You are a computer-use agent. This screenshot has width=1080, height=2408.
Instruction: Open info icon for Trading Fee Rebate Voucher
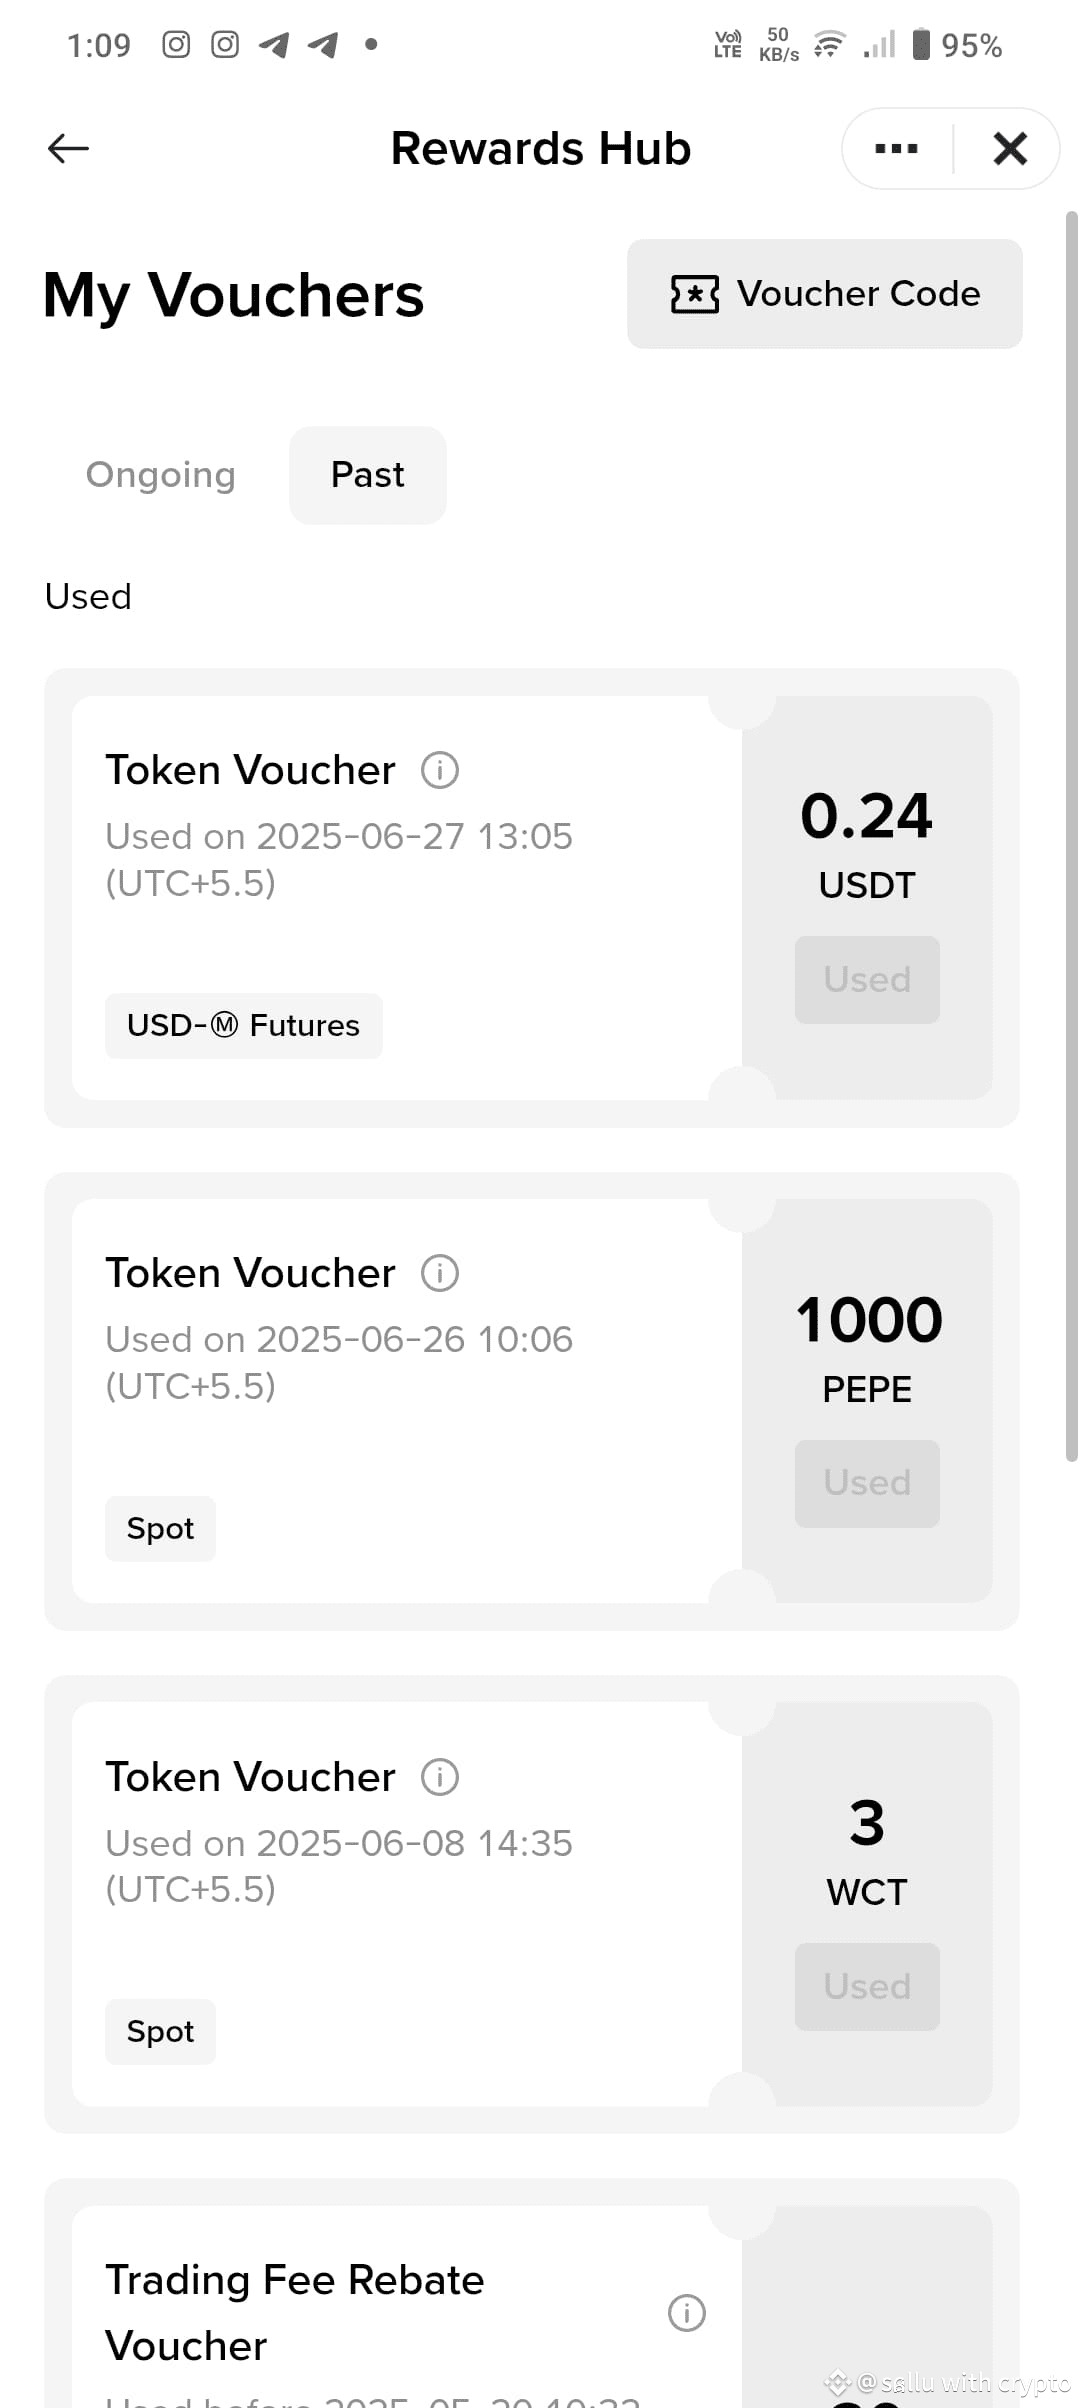[x=687, y=2312]
